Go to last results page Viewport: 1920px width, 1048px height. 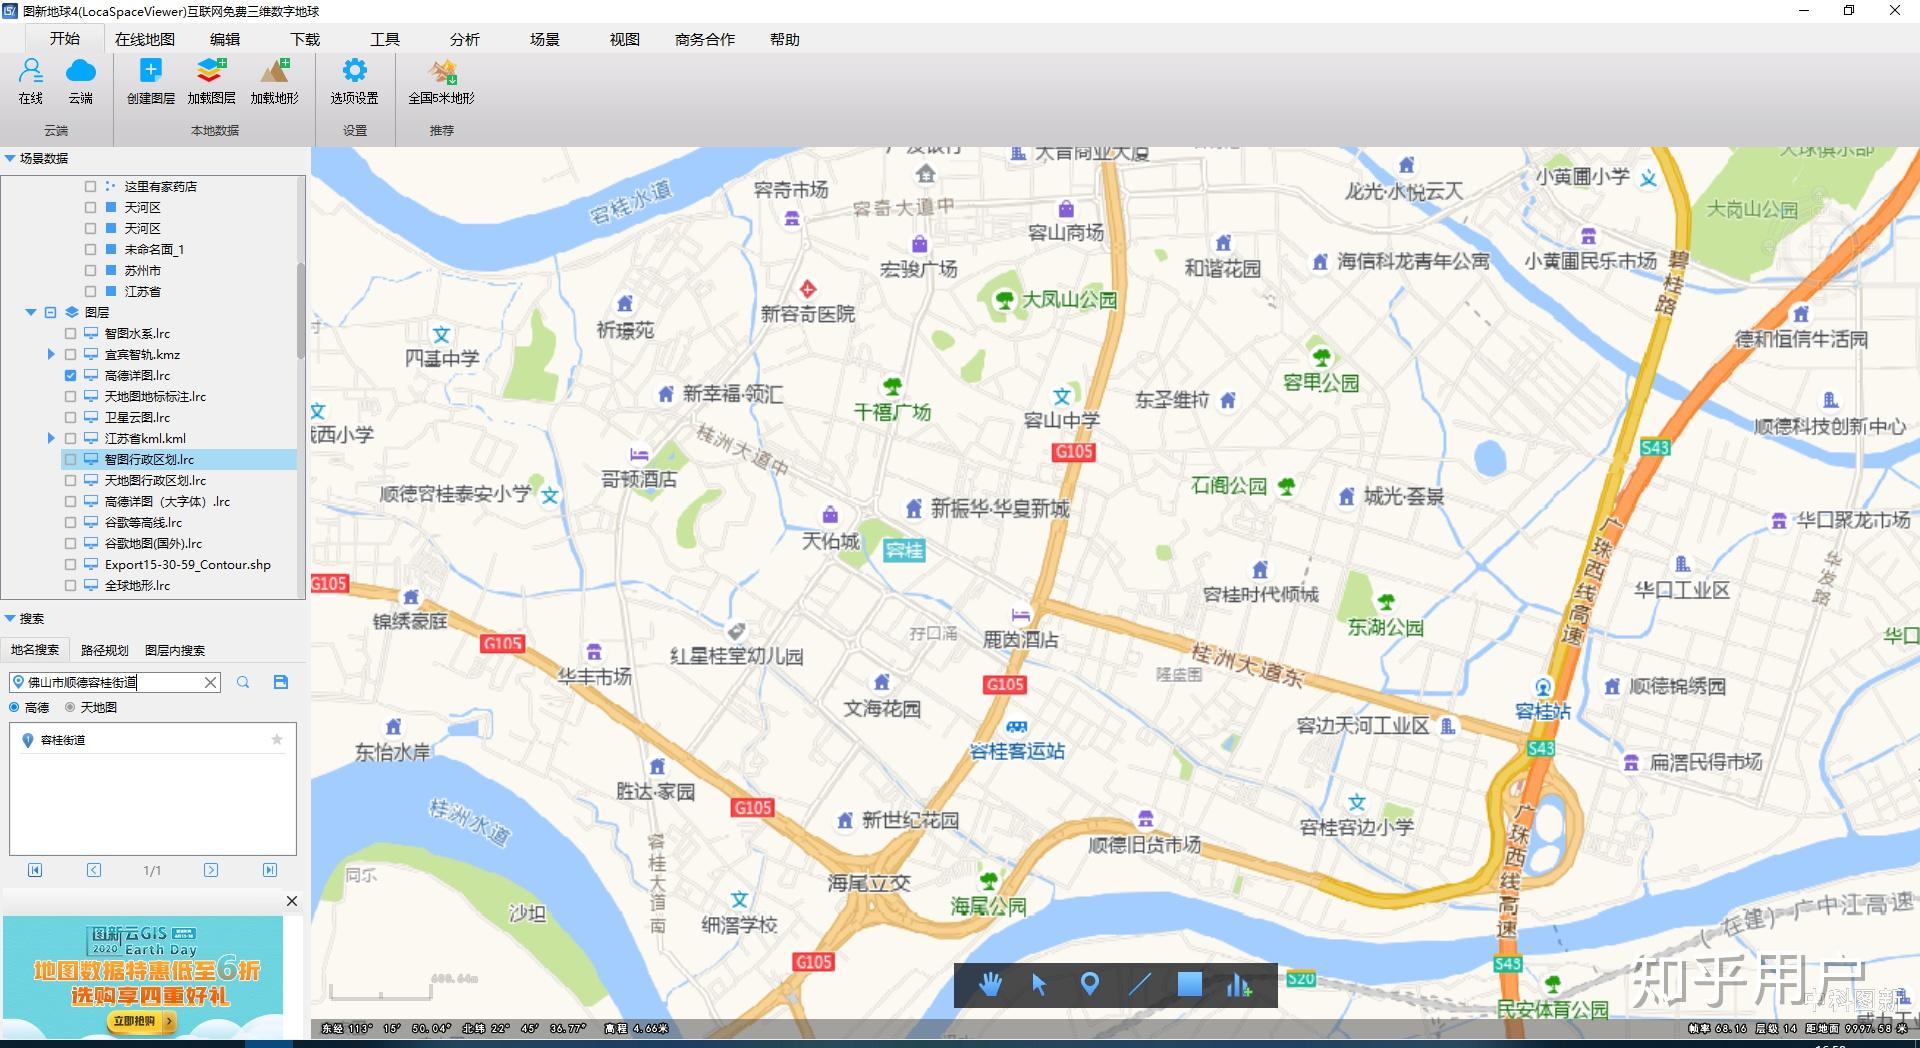click(x=270, y=870)
